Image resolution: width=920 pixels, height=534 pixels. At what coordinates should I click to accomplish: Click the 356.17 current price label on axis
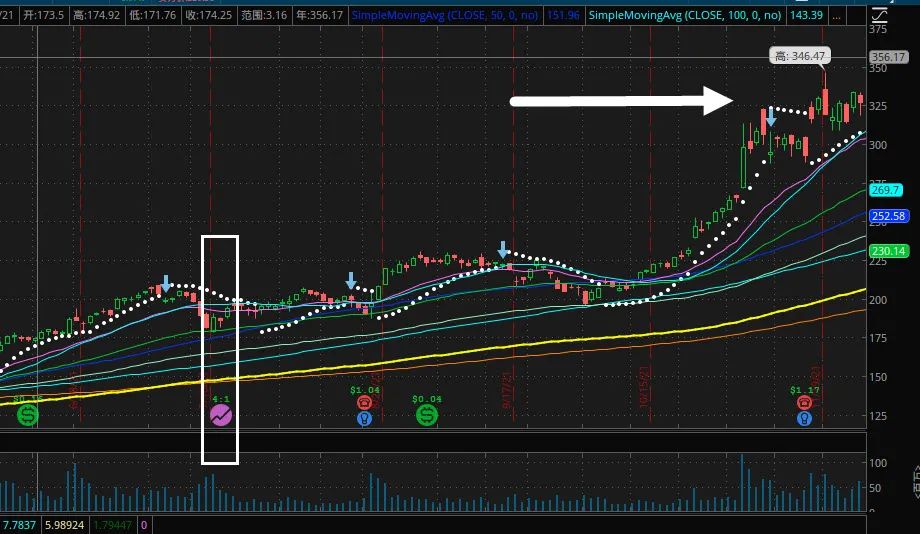tap(887, 57)
